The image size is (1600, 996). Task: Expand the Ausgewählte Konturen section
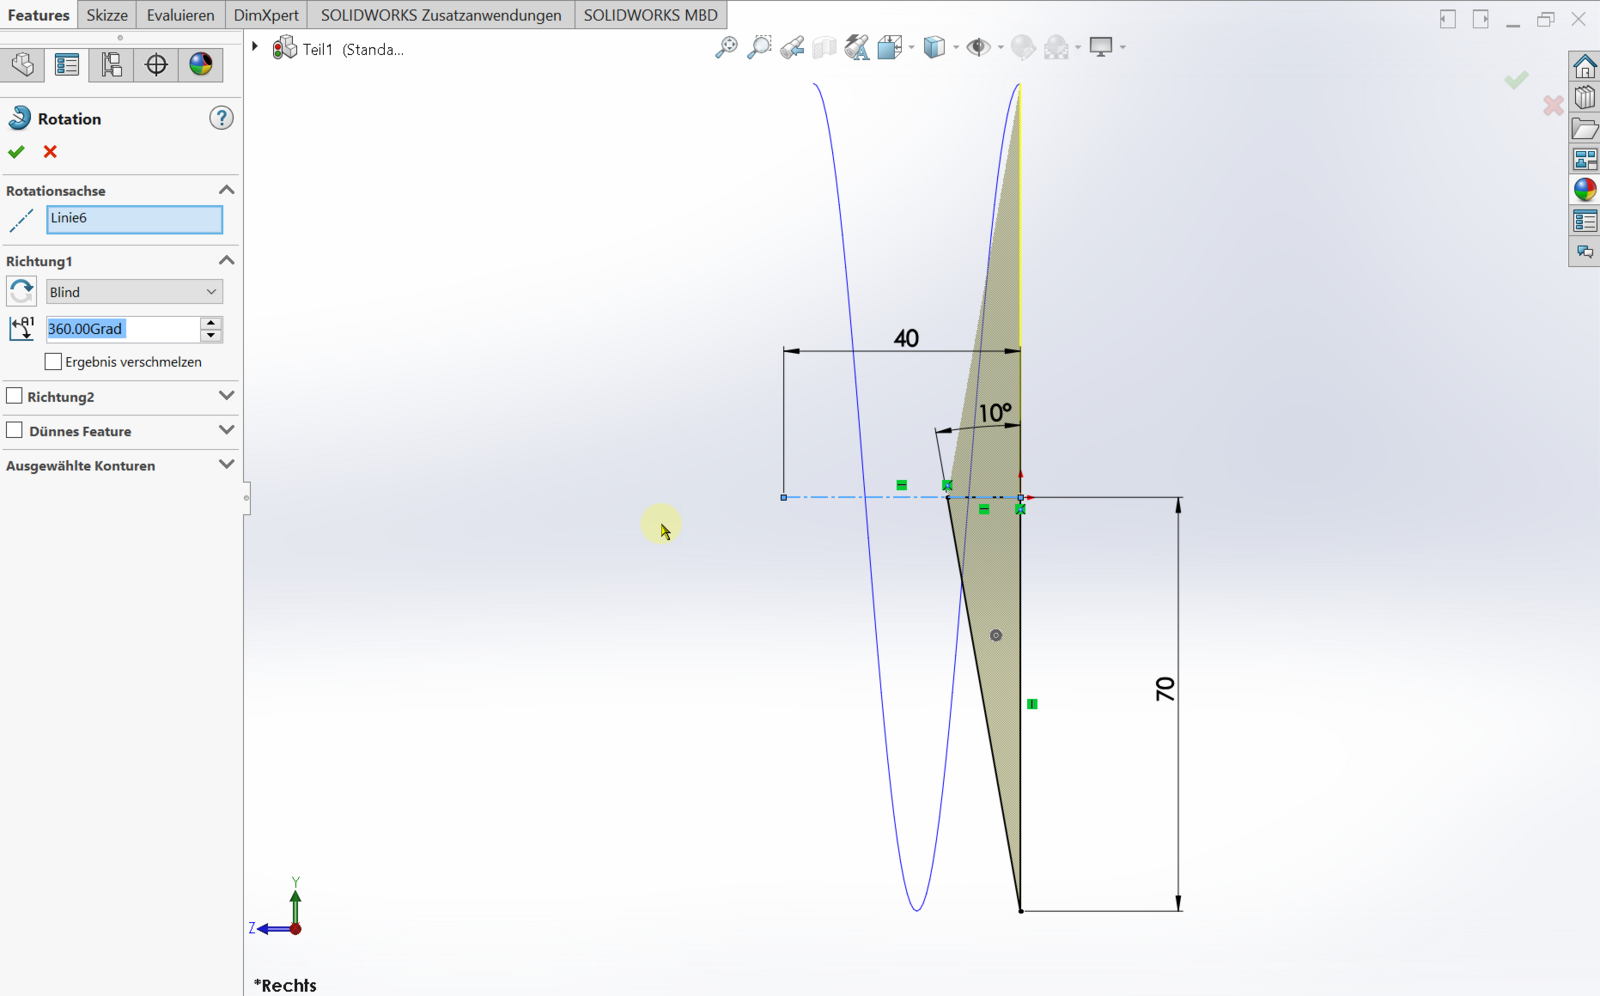point(226,465)
